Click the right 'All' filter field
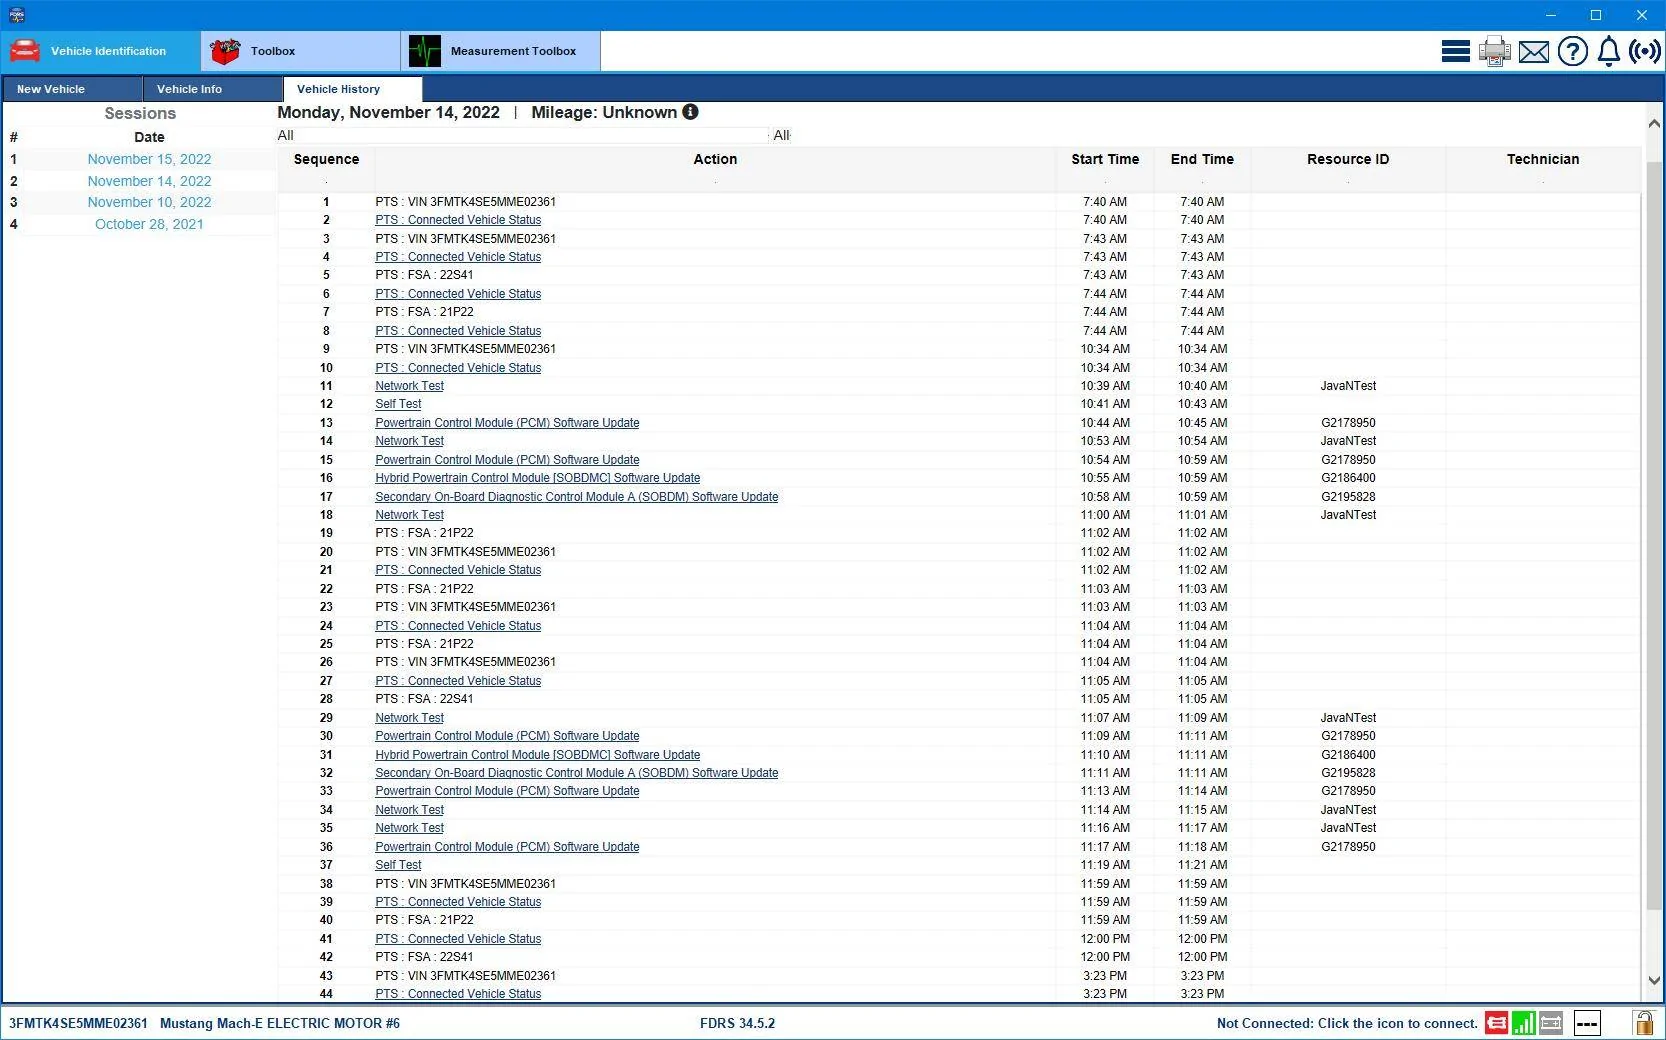Screen dimensions: 1666x1040 (782, 135)
